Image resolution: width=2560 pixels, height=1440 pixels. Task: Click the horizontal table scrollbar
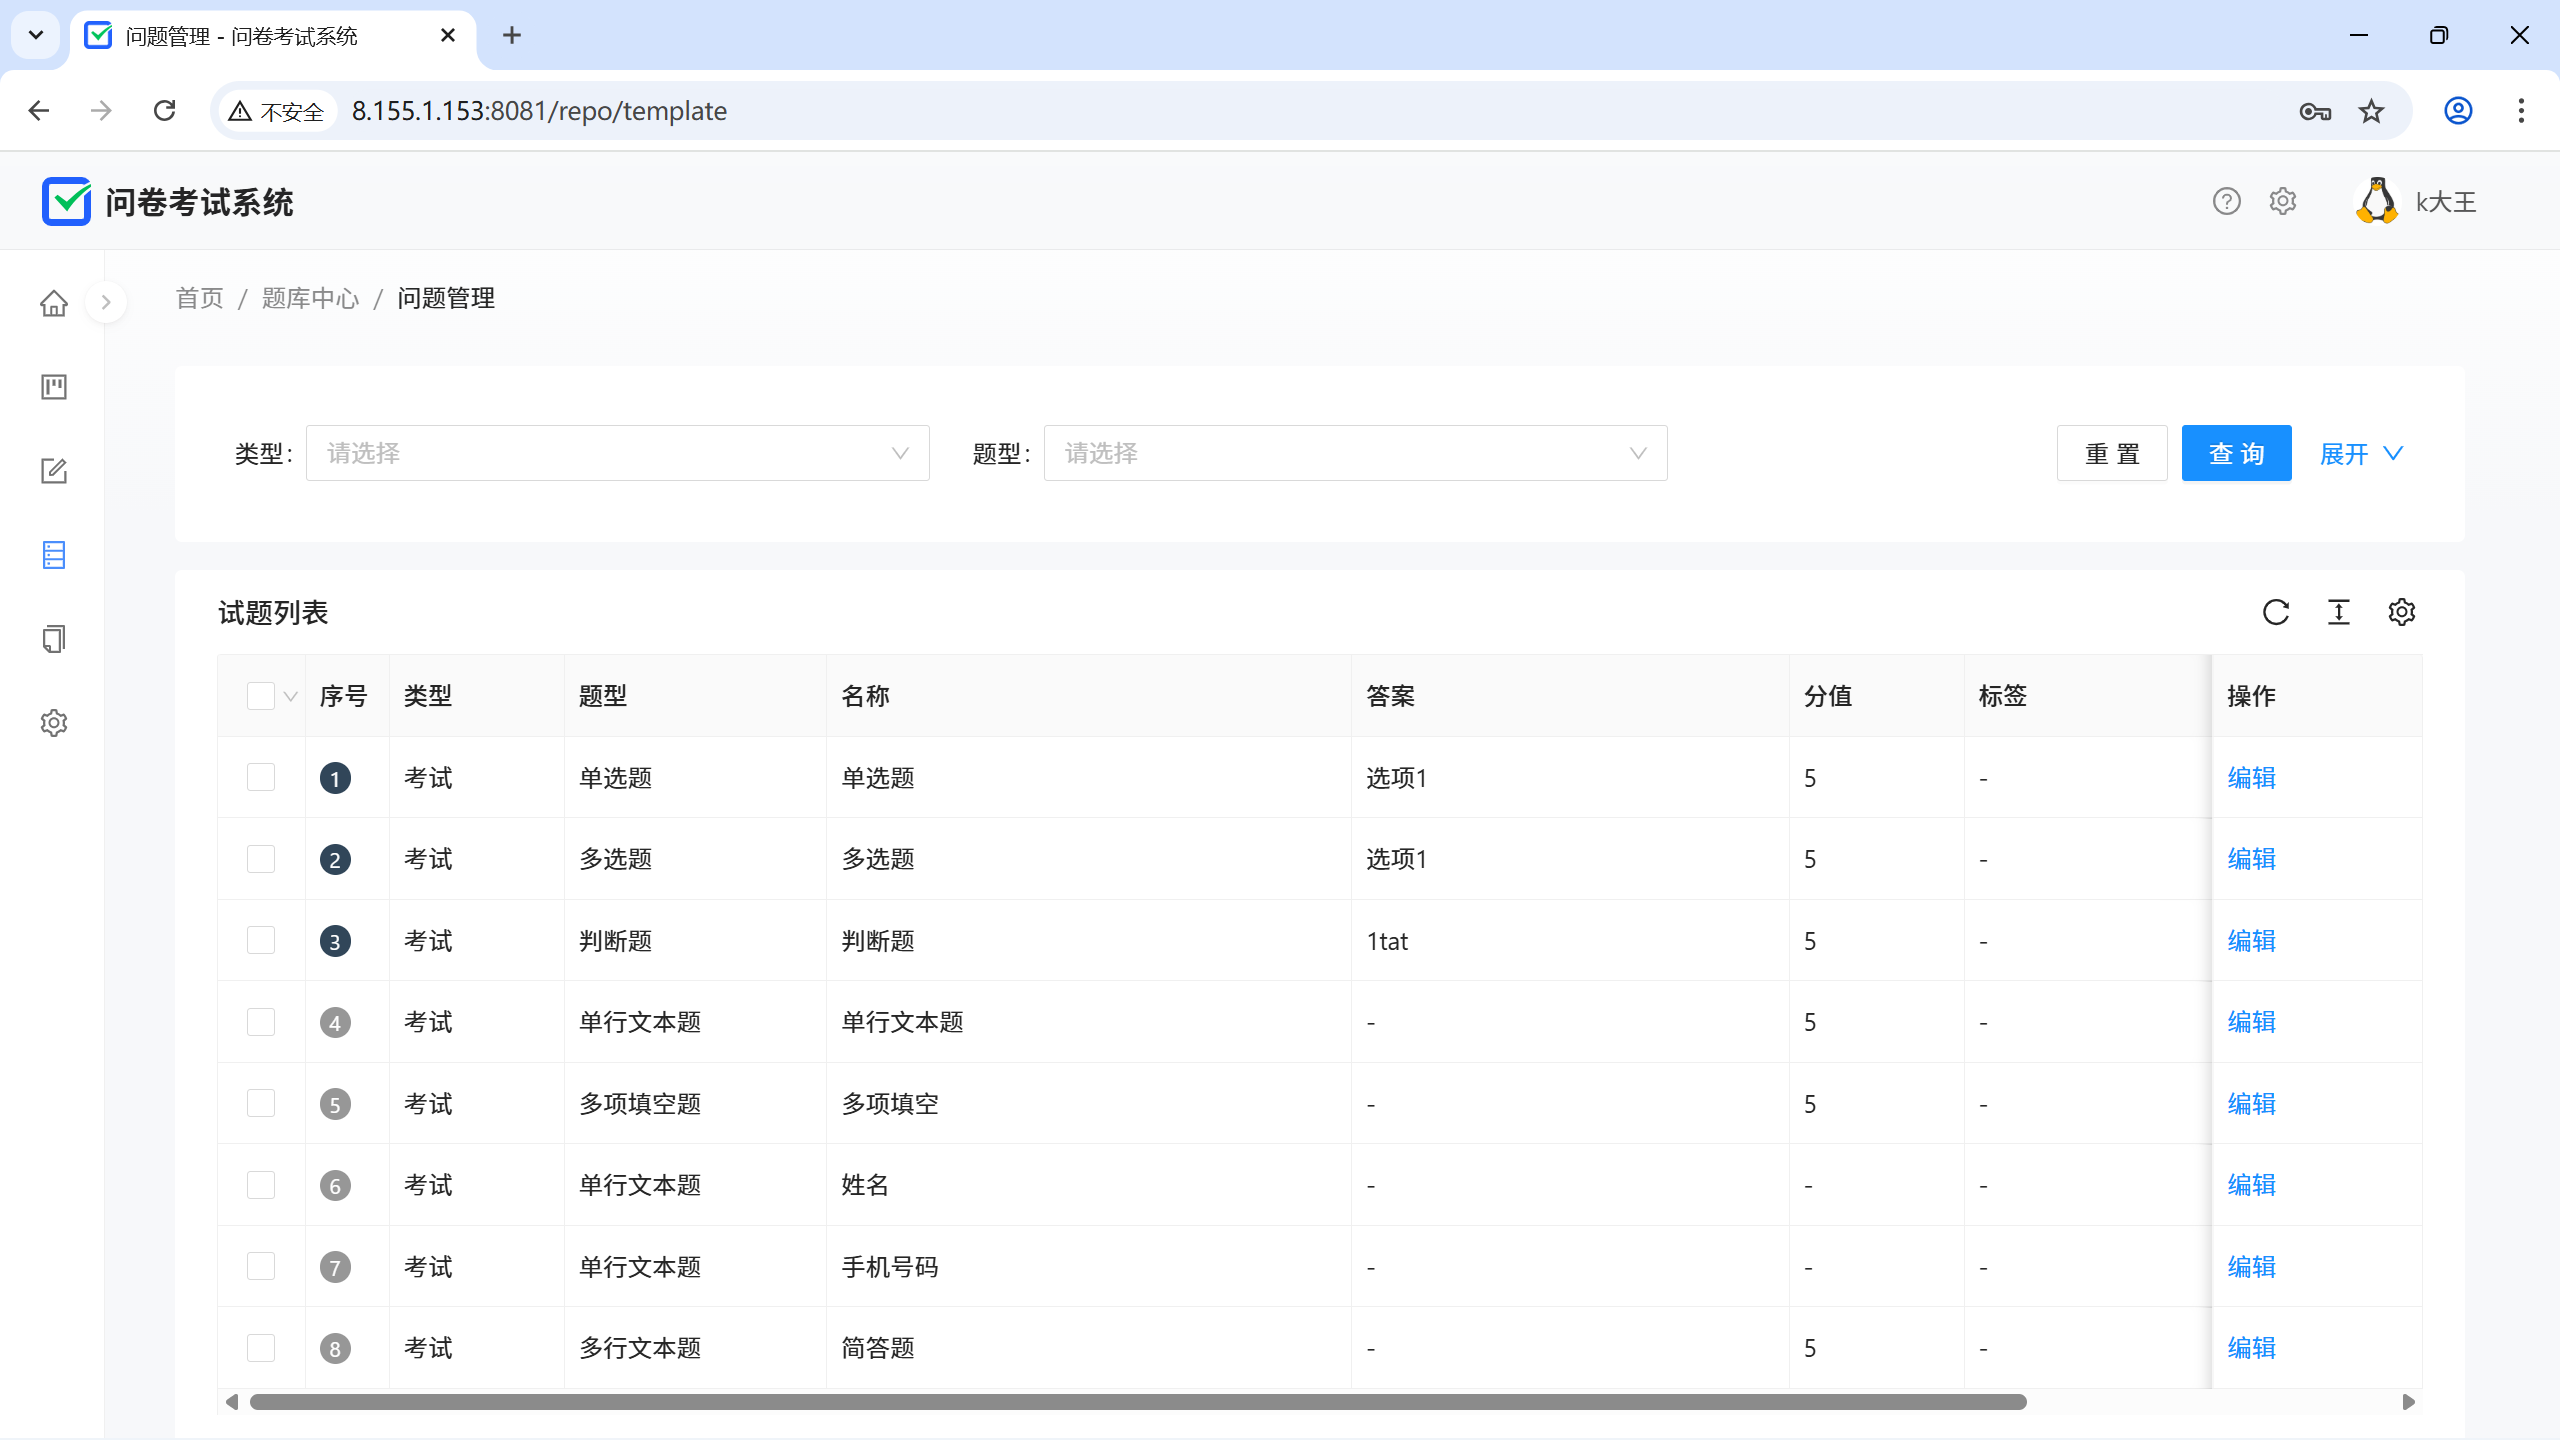(1137, 1402)
